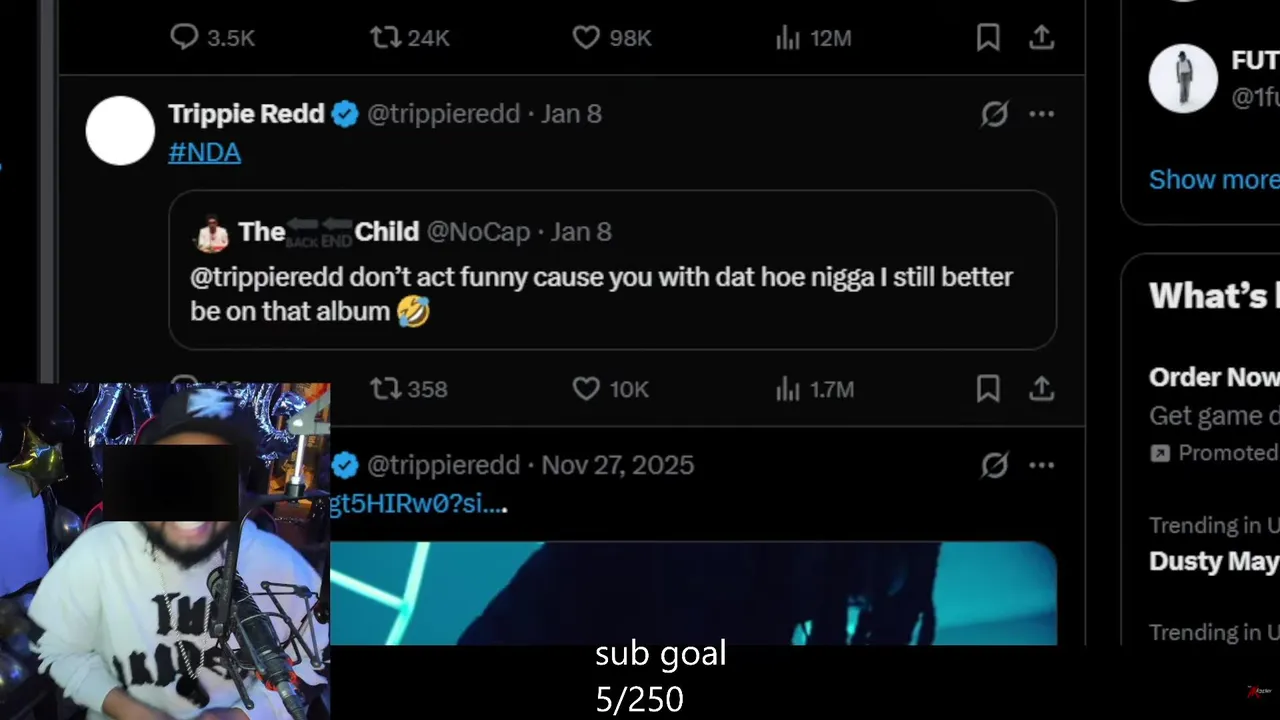This screenshot has height=720, width=1280.
Task: Repost the tweet with 24K reposts
Action: [x=410, y=38]
